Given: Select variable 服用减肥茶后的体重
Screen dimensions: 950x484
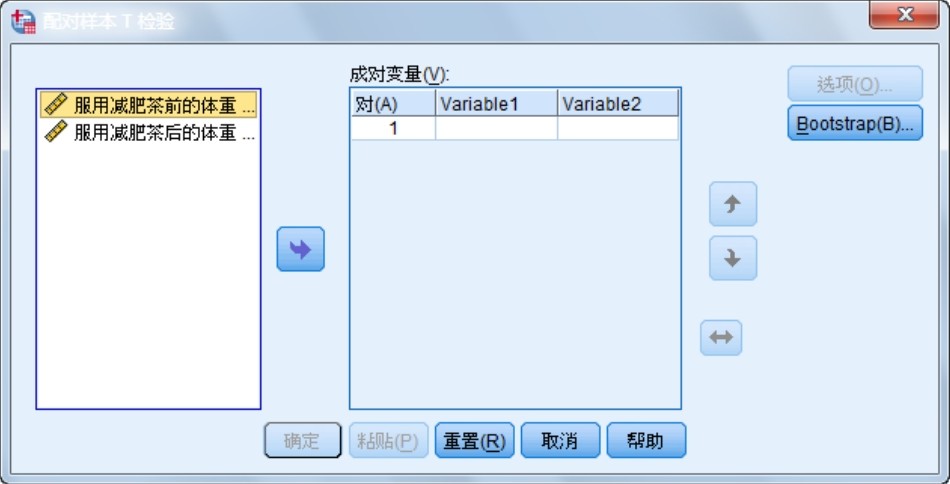Looking at the screenshot, I should point(148,131).
